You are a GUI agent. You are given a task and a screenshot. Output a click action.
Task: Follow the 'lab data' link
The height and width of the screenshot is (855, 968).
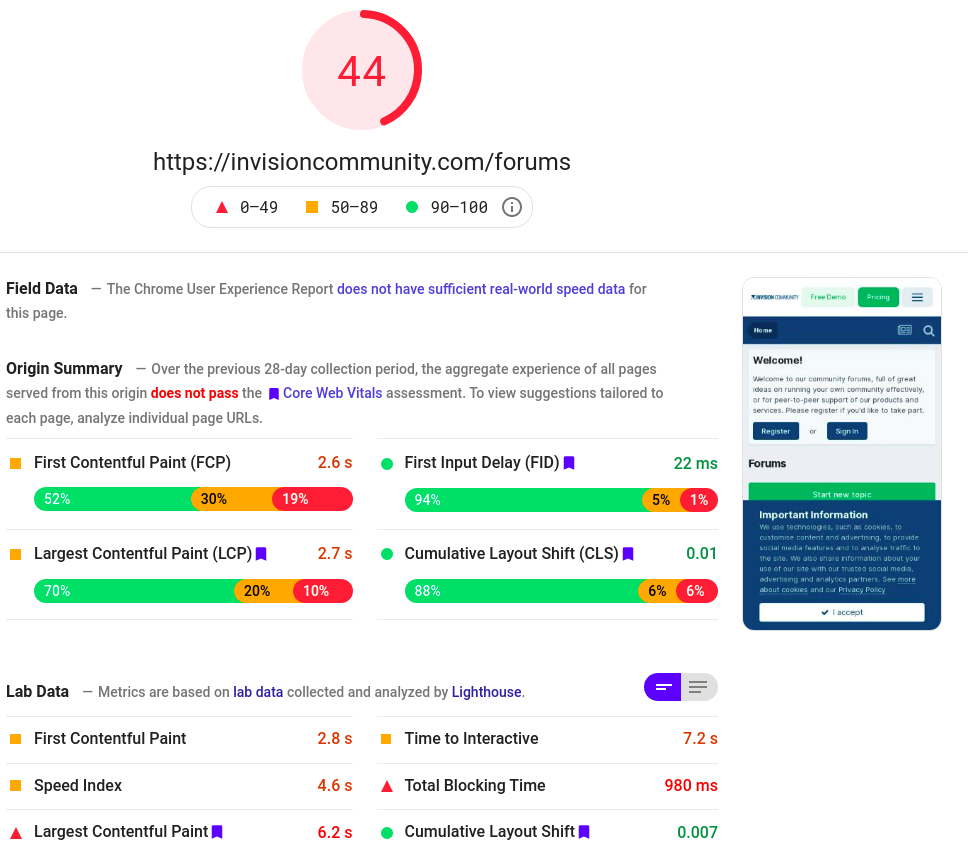coord(258,692)
